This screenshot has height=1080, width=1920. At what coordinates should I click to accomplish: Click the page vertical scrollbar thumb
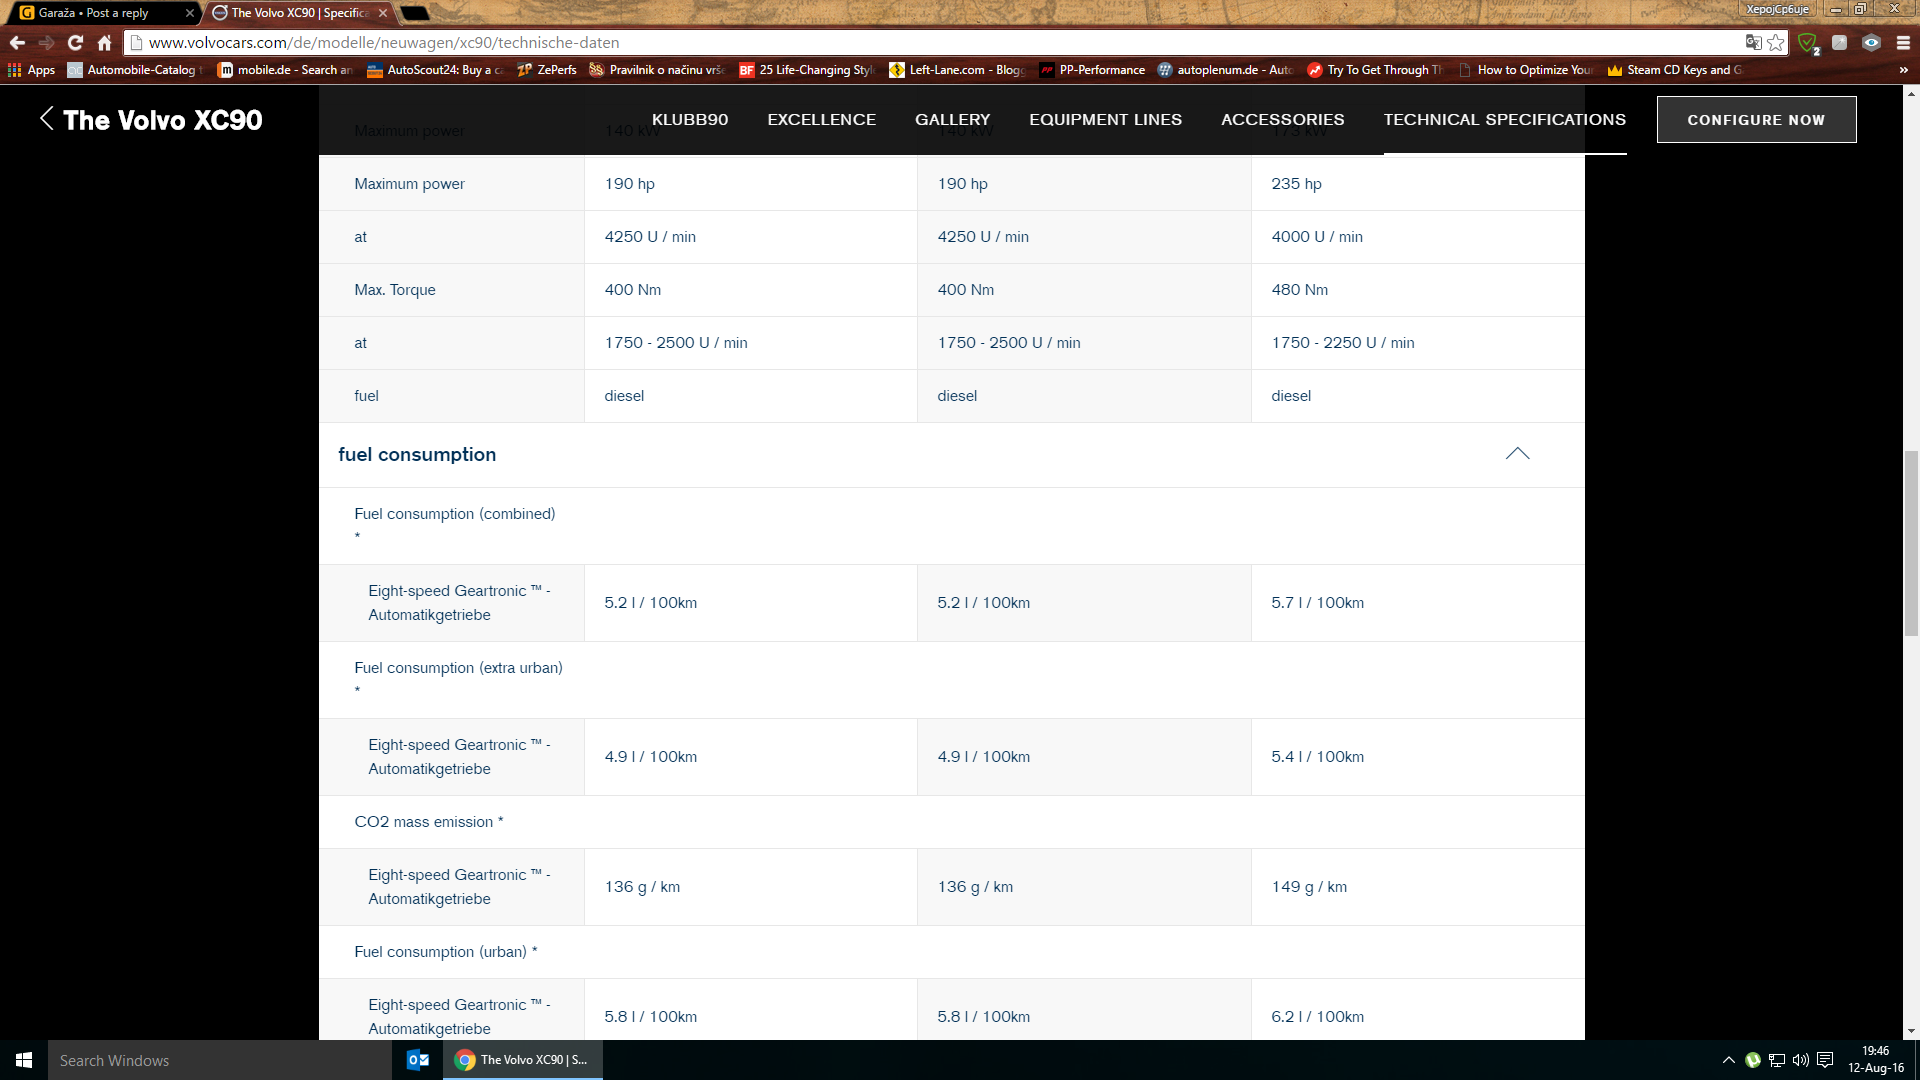point(1910,543)
